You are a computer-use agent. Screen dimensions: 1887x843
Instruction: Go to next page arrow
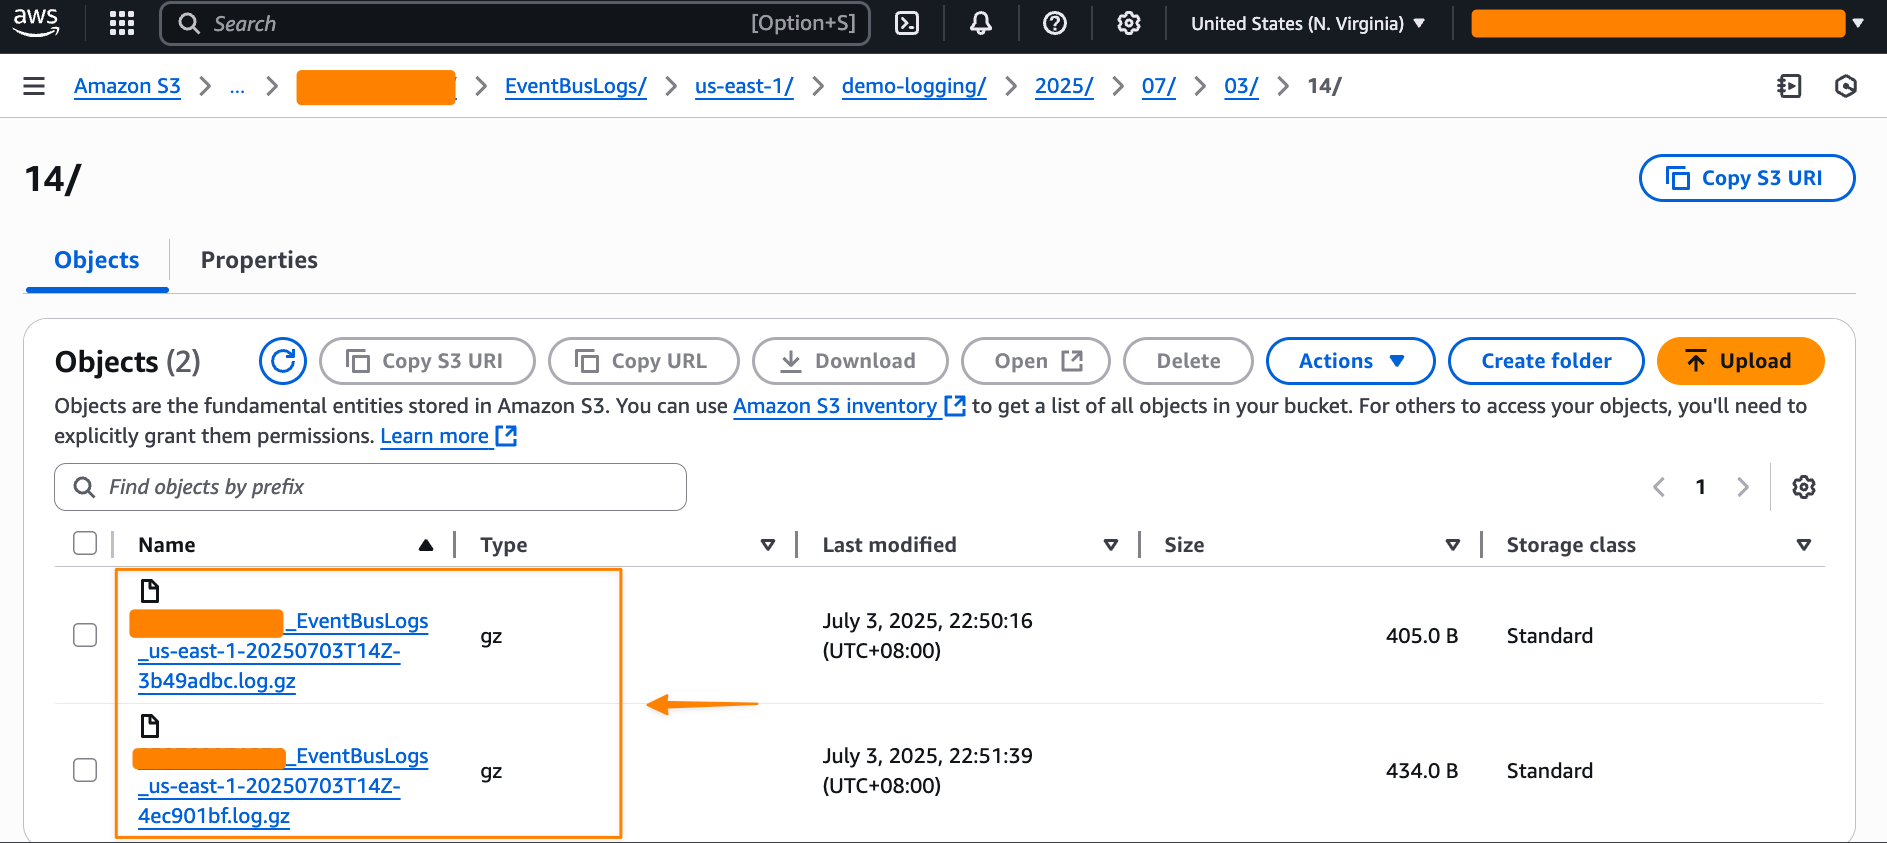tap(1743, 487)
